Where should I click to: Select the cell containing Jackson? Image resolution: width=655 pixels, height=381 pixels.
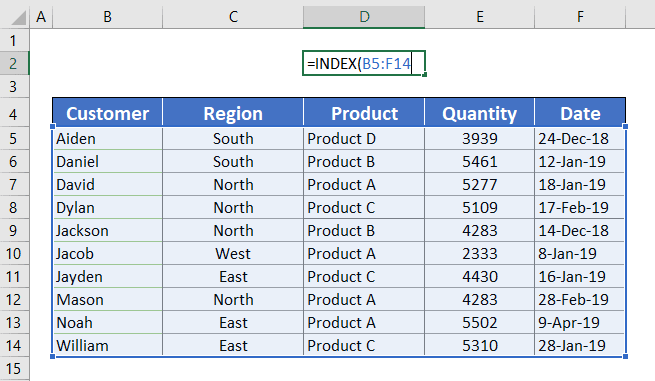point(107,231)
